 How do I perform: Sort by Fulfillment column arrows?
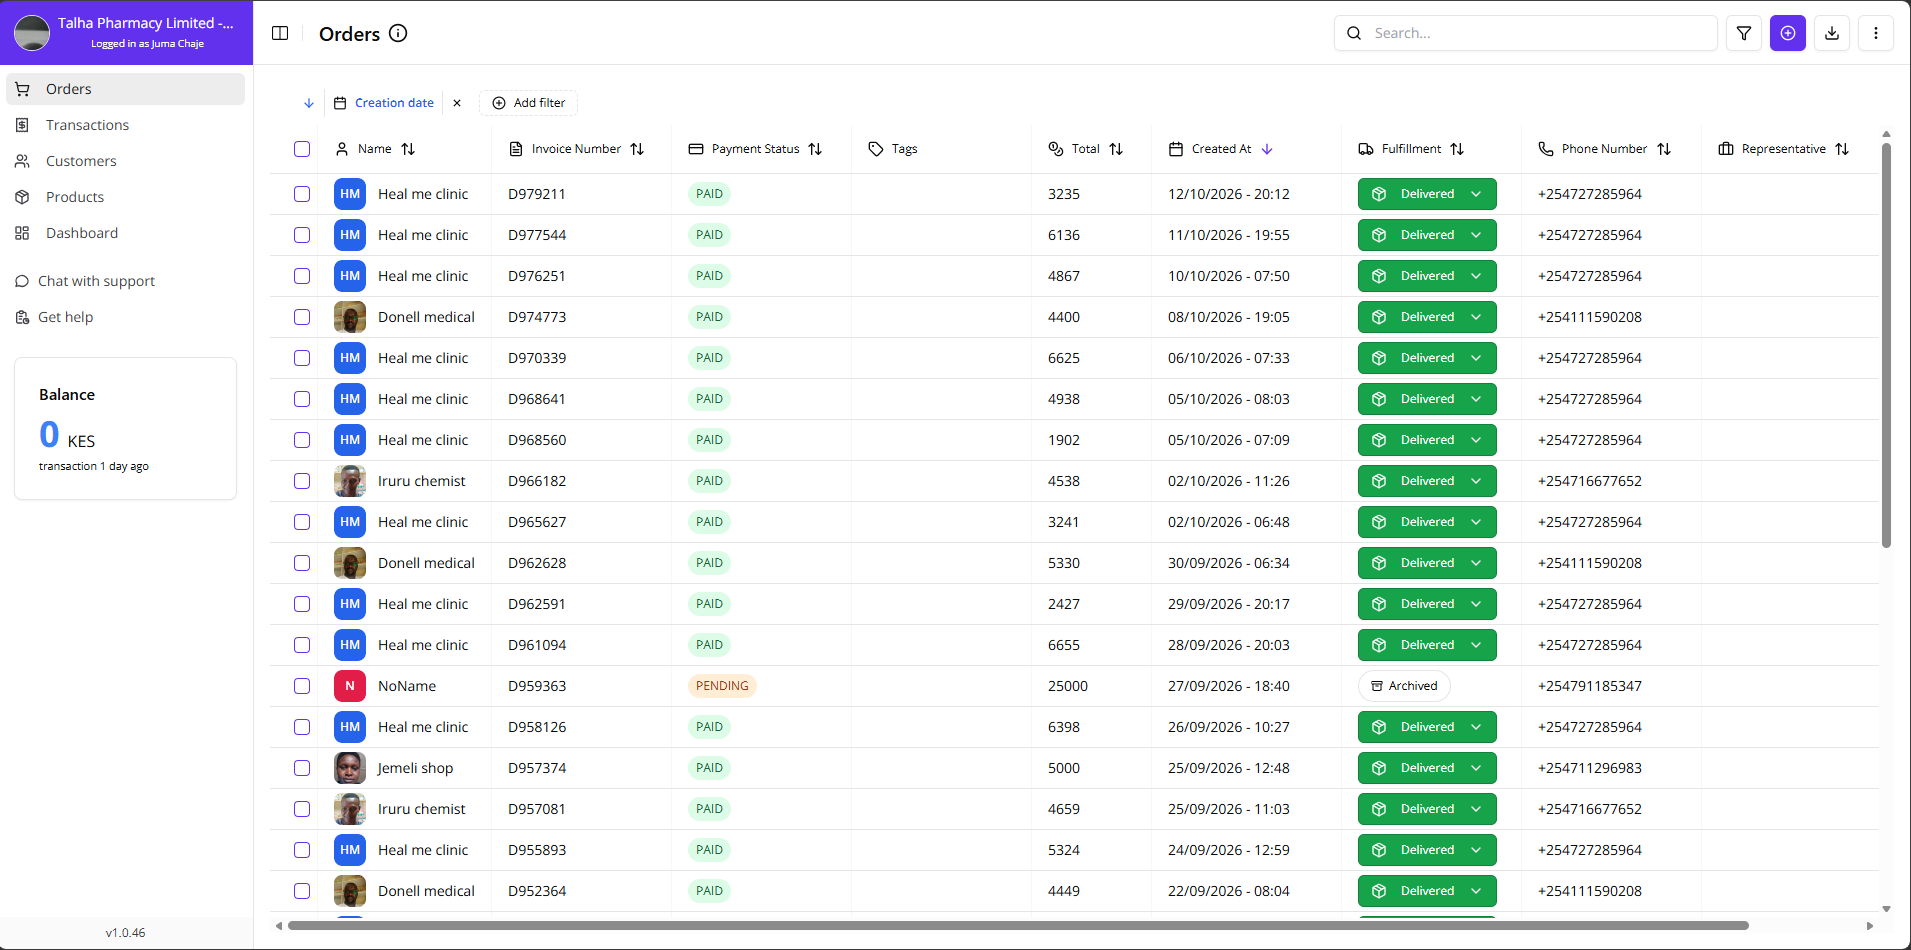pos(1457,149)
